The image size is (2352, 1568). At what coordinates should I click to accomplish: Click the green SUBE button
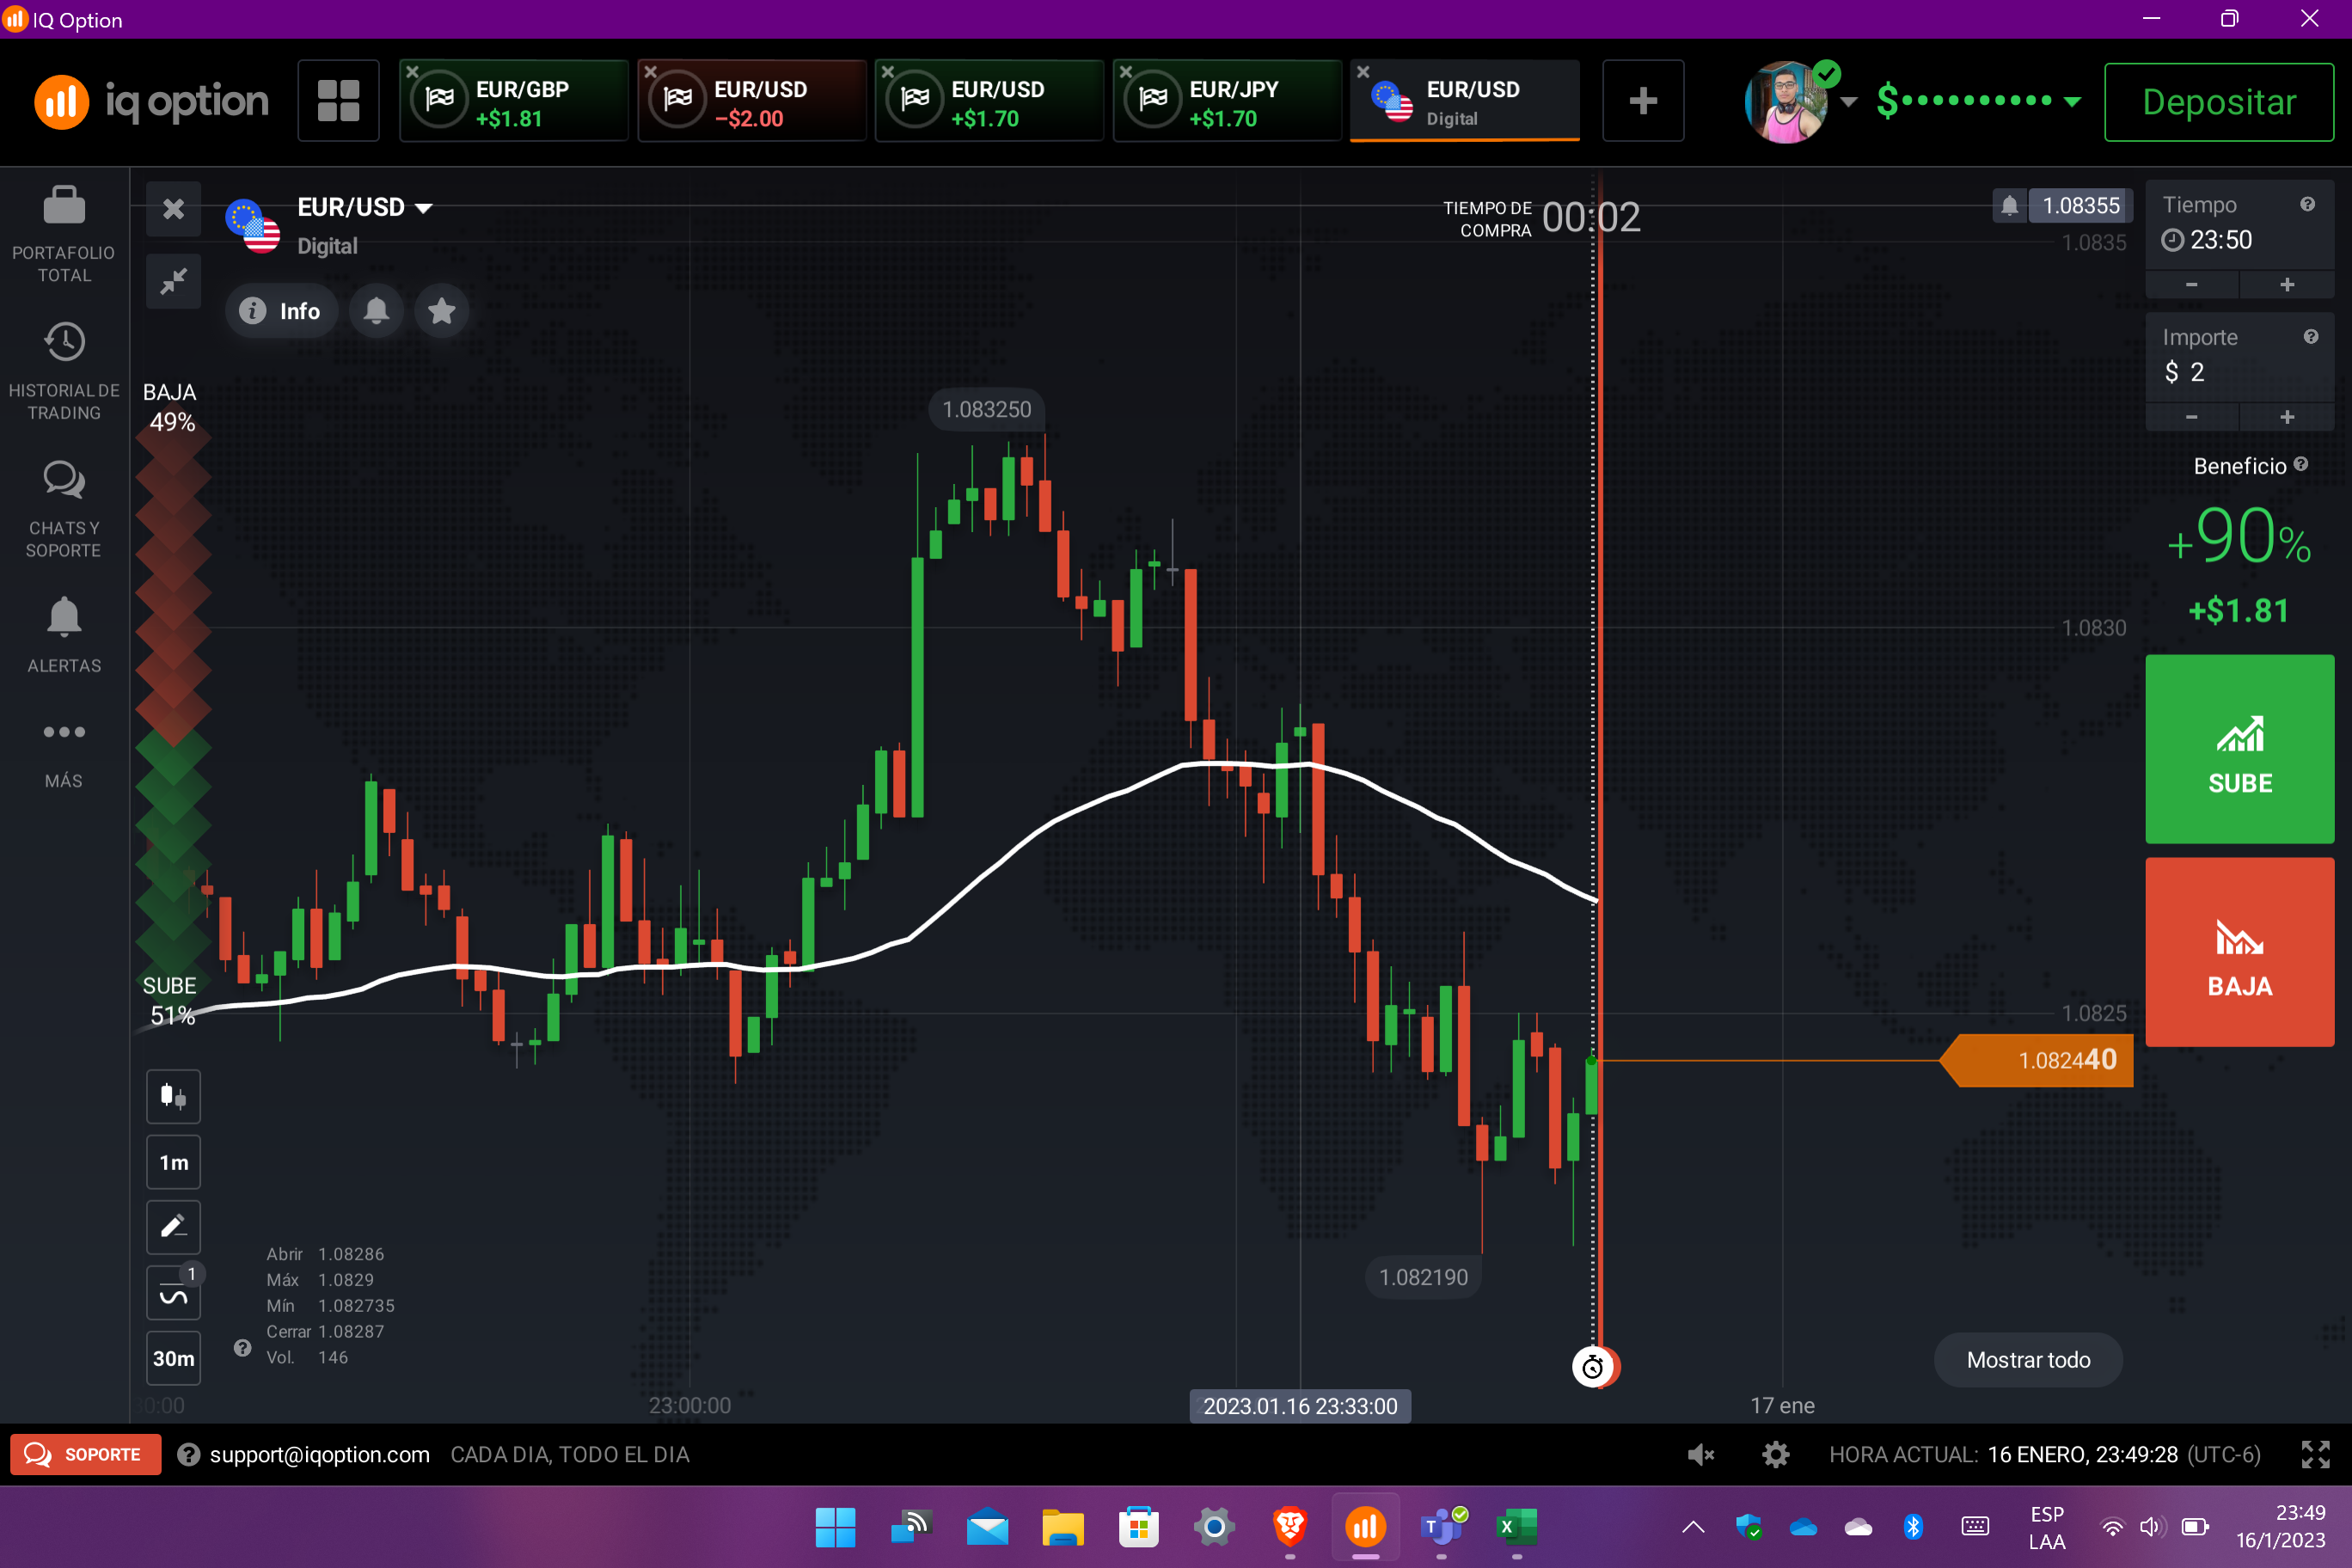tap(2239, 749)
